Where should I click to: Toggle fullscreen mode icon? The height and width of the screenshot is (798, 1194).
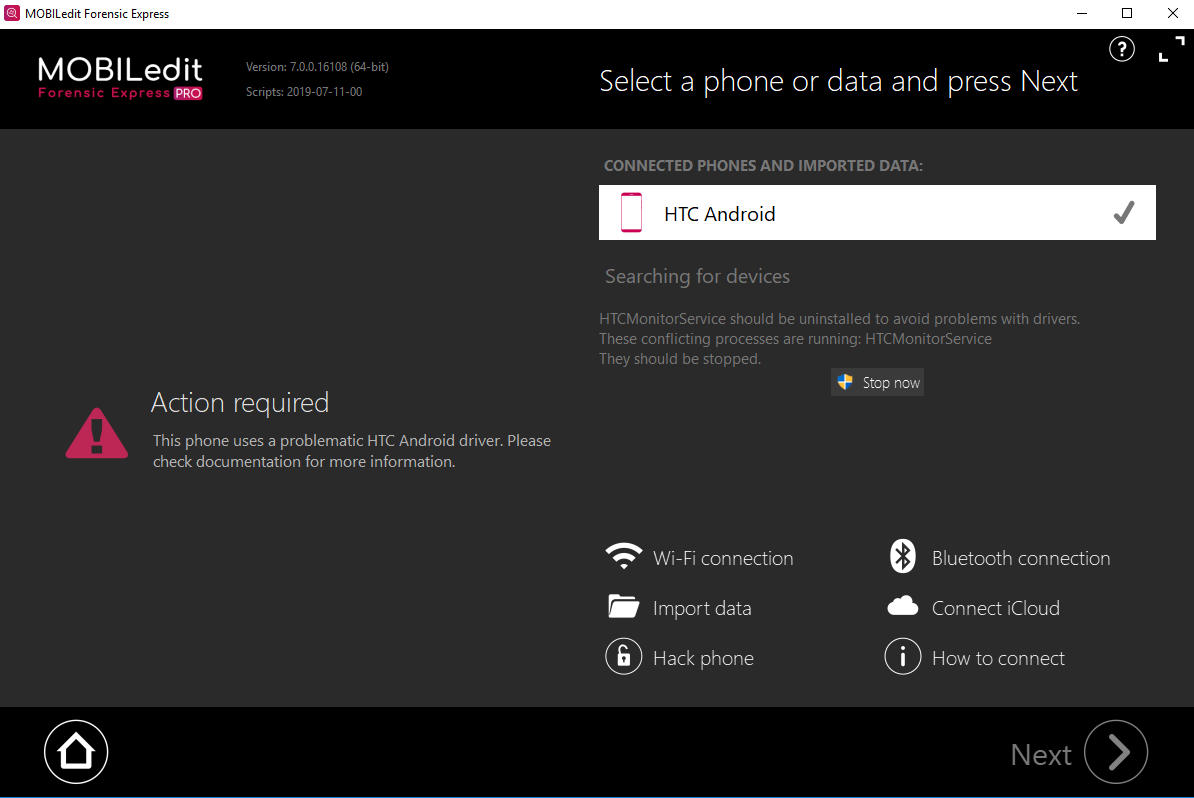pyautogui.click(x=1170, y=49)
